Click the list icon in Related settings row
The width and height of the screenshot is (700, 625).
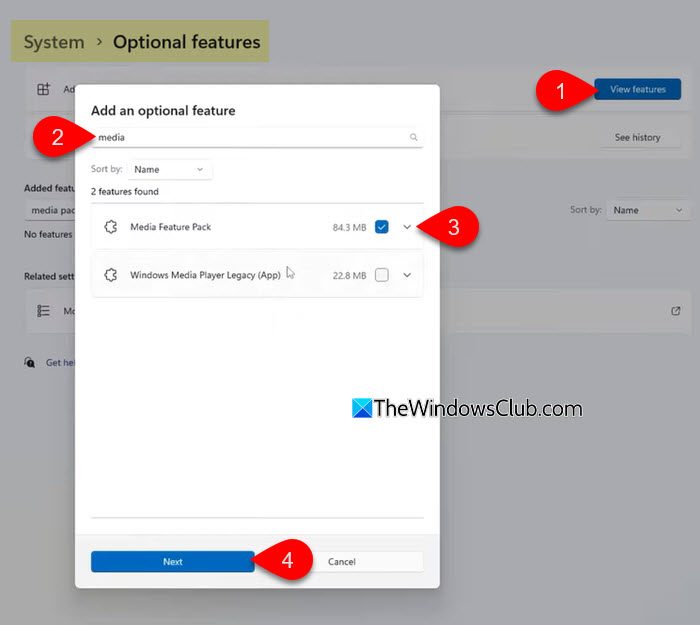tap(43, 311)
